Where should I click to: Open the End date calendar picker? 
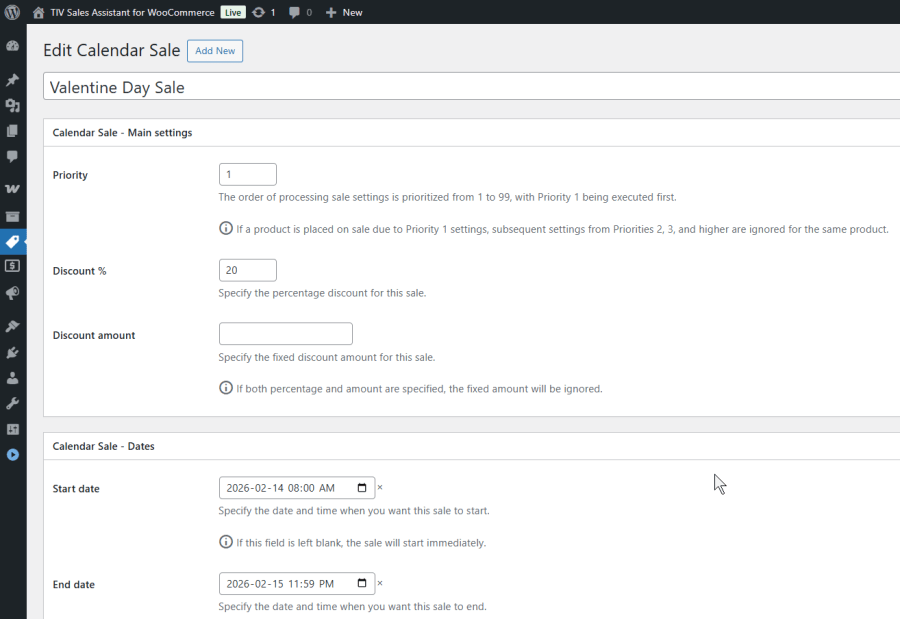click(x=362, y=584)
